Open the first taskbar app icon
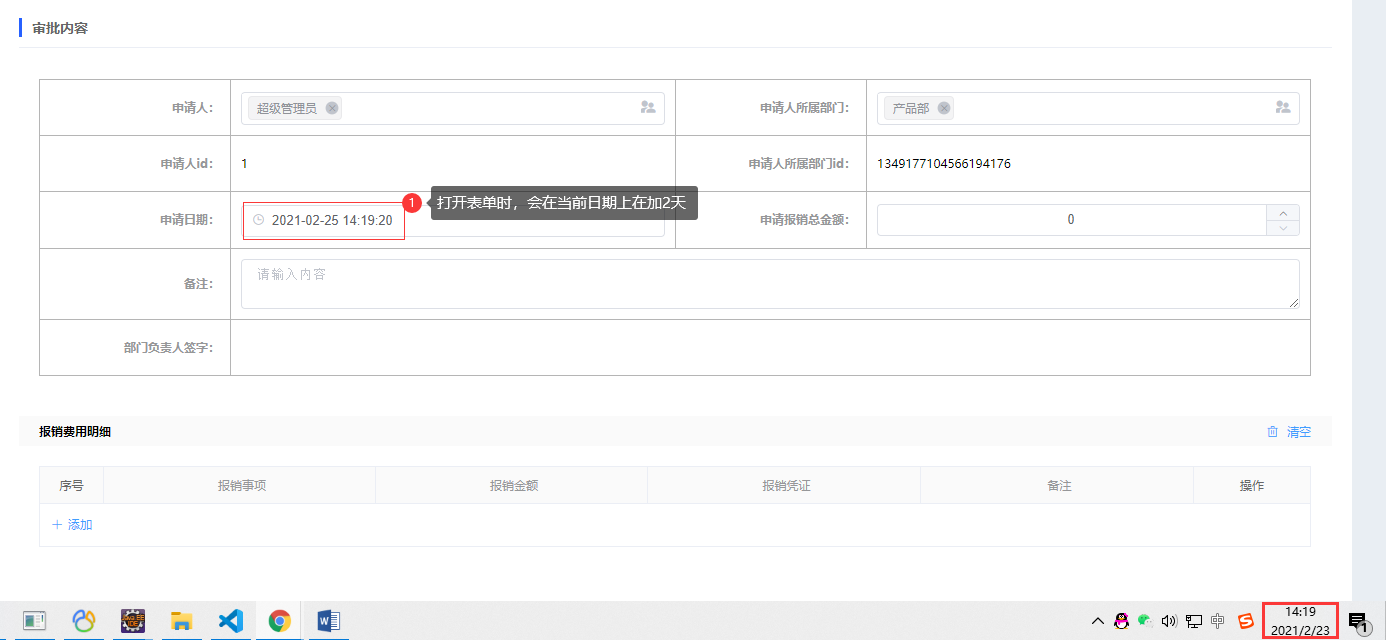Viewport: 1386px width, 640px height. [x=35, y=621]
